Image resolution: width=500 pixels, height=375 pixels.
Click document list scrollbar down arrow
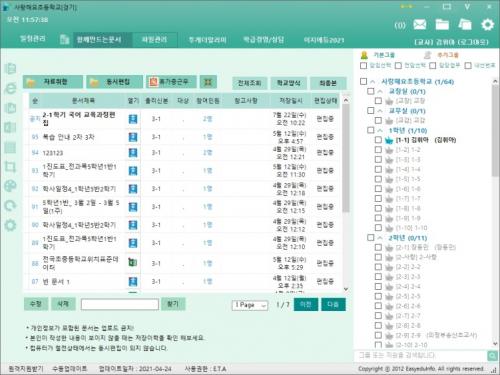coord(346,289)
